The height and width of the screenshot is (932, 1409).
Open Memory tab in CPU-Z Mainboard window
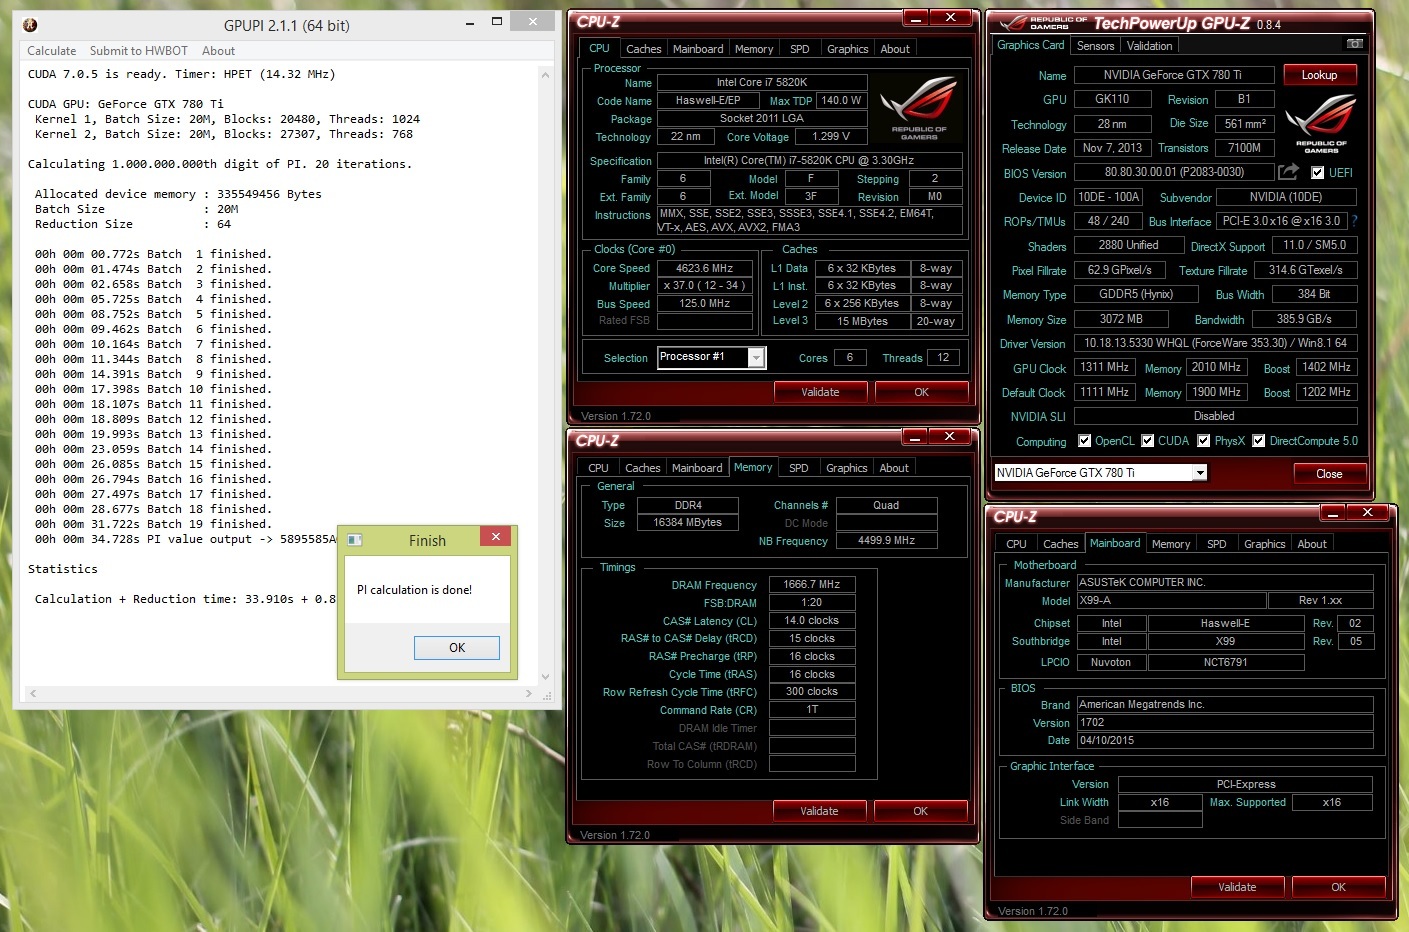[1171, 544]
